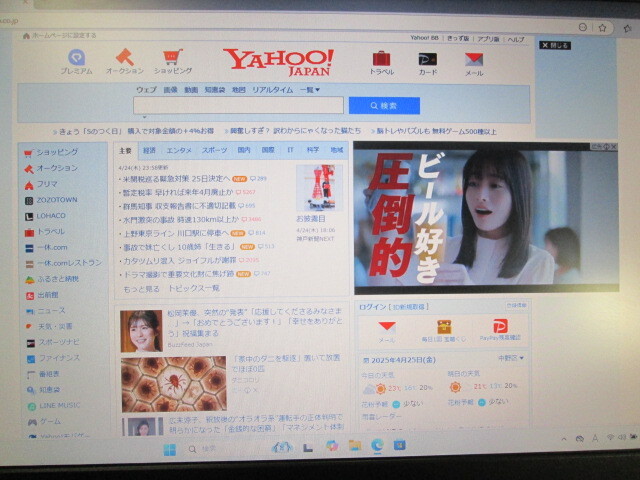Open ZOZOTOWN in the left sidebar
This screenshot has height=480, width=640.
coord(57,199)
